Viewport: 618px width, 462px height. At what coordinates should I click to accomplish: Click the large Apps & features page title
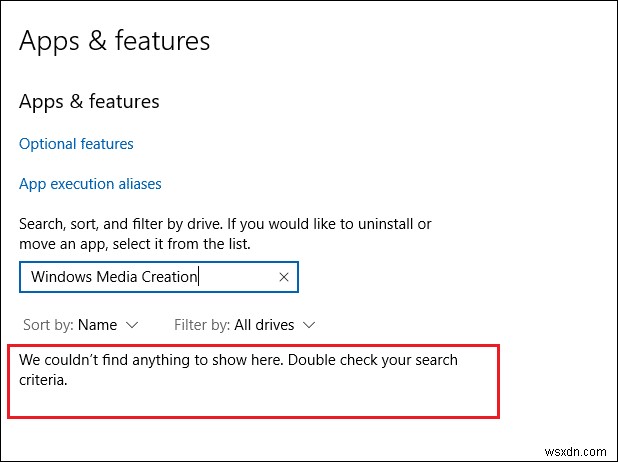tap(115, 41)
